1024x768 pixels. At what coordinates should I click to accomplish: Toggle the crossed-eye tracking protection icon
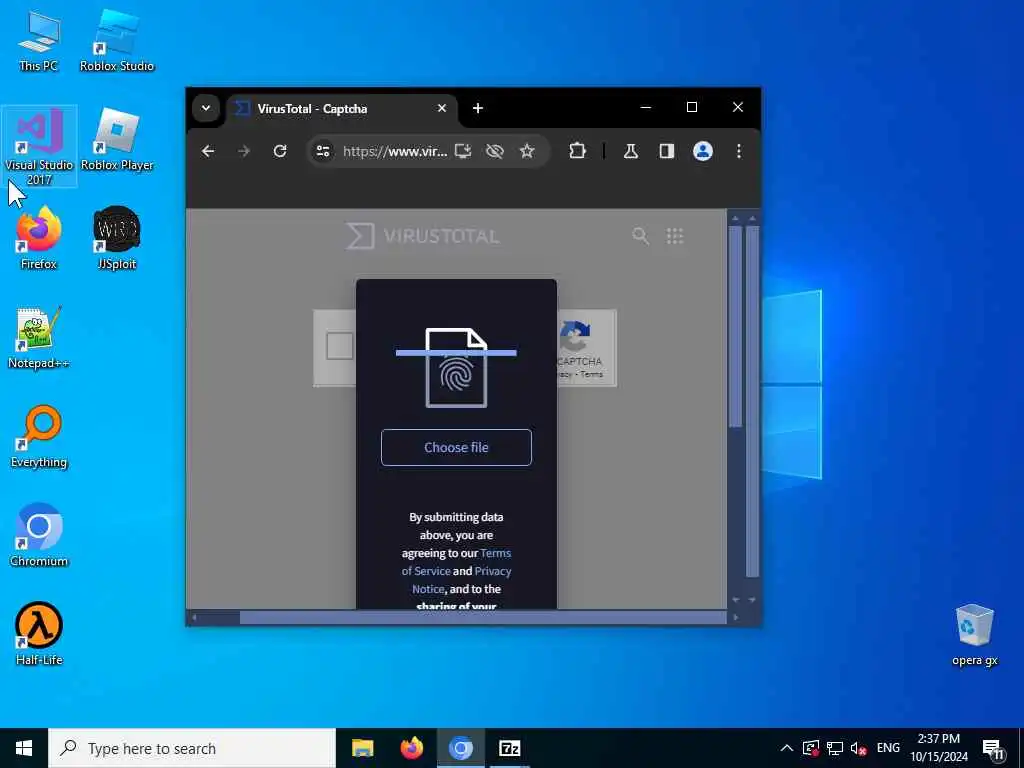(495, 152)
